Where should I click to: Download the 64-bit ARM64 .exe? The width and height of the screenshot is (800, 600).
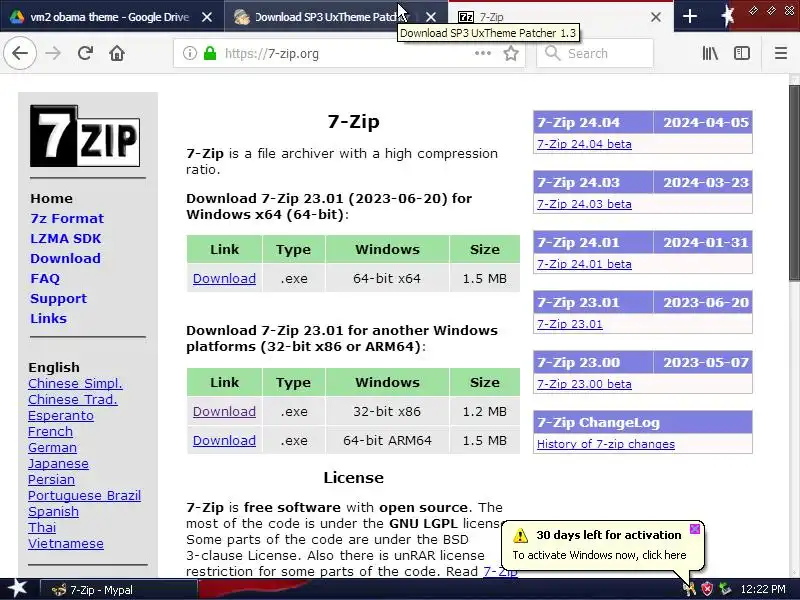point(224,440)
